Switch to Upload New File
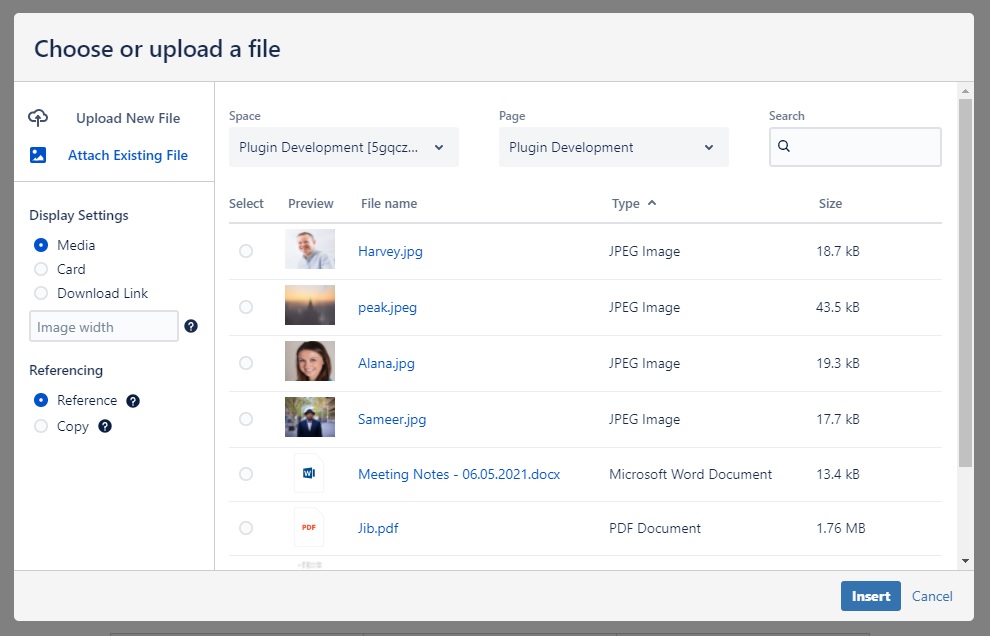This screenshot has height=636, width=990. (x=128, y=118)
